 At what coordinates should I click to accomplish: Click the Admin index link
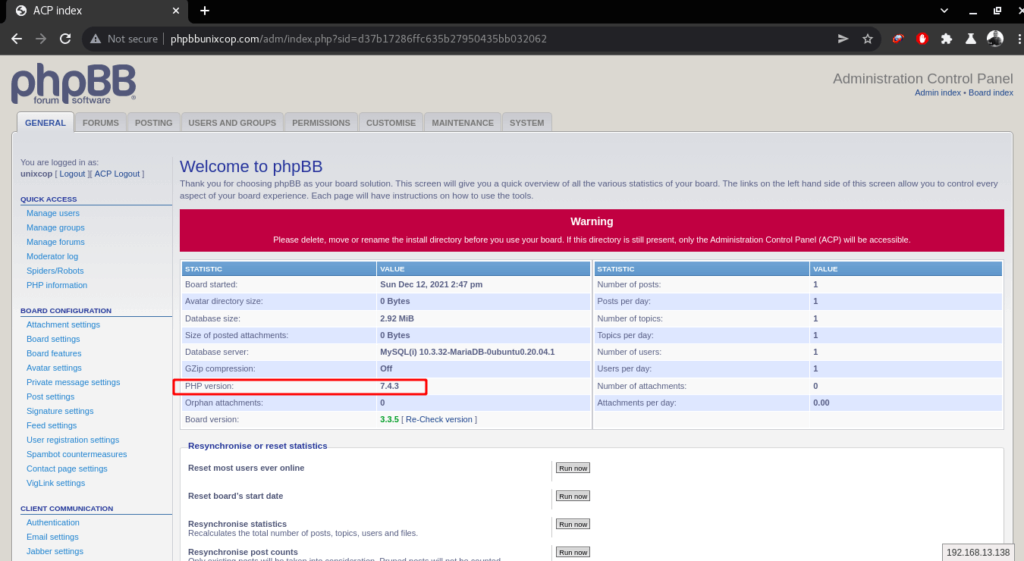coord(937,93)
